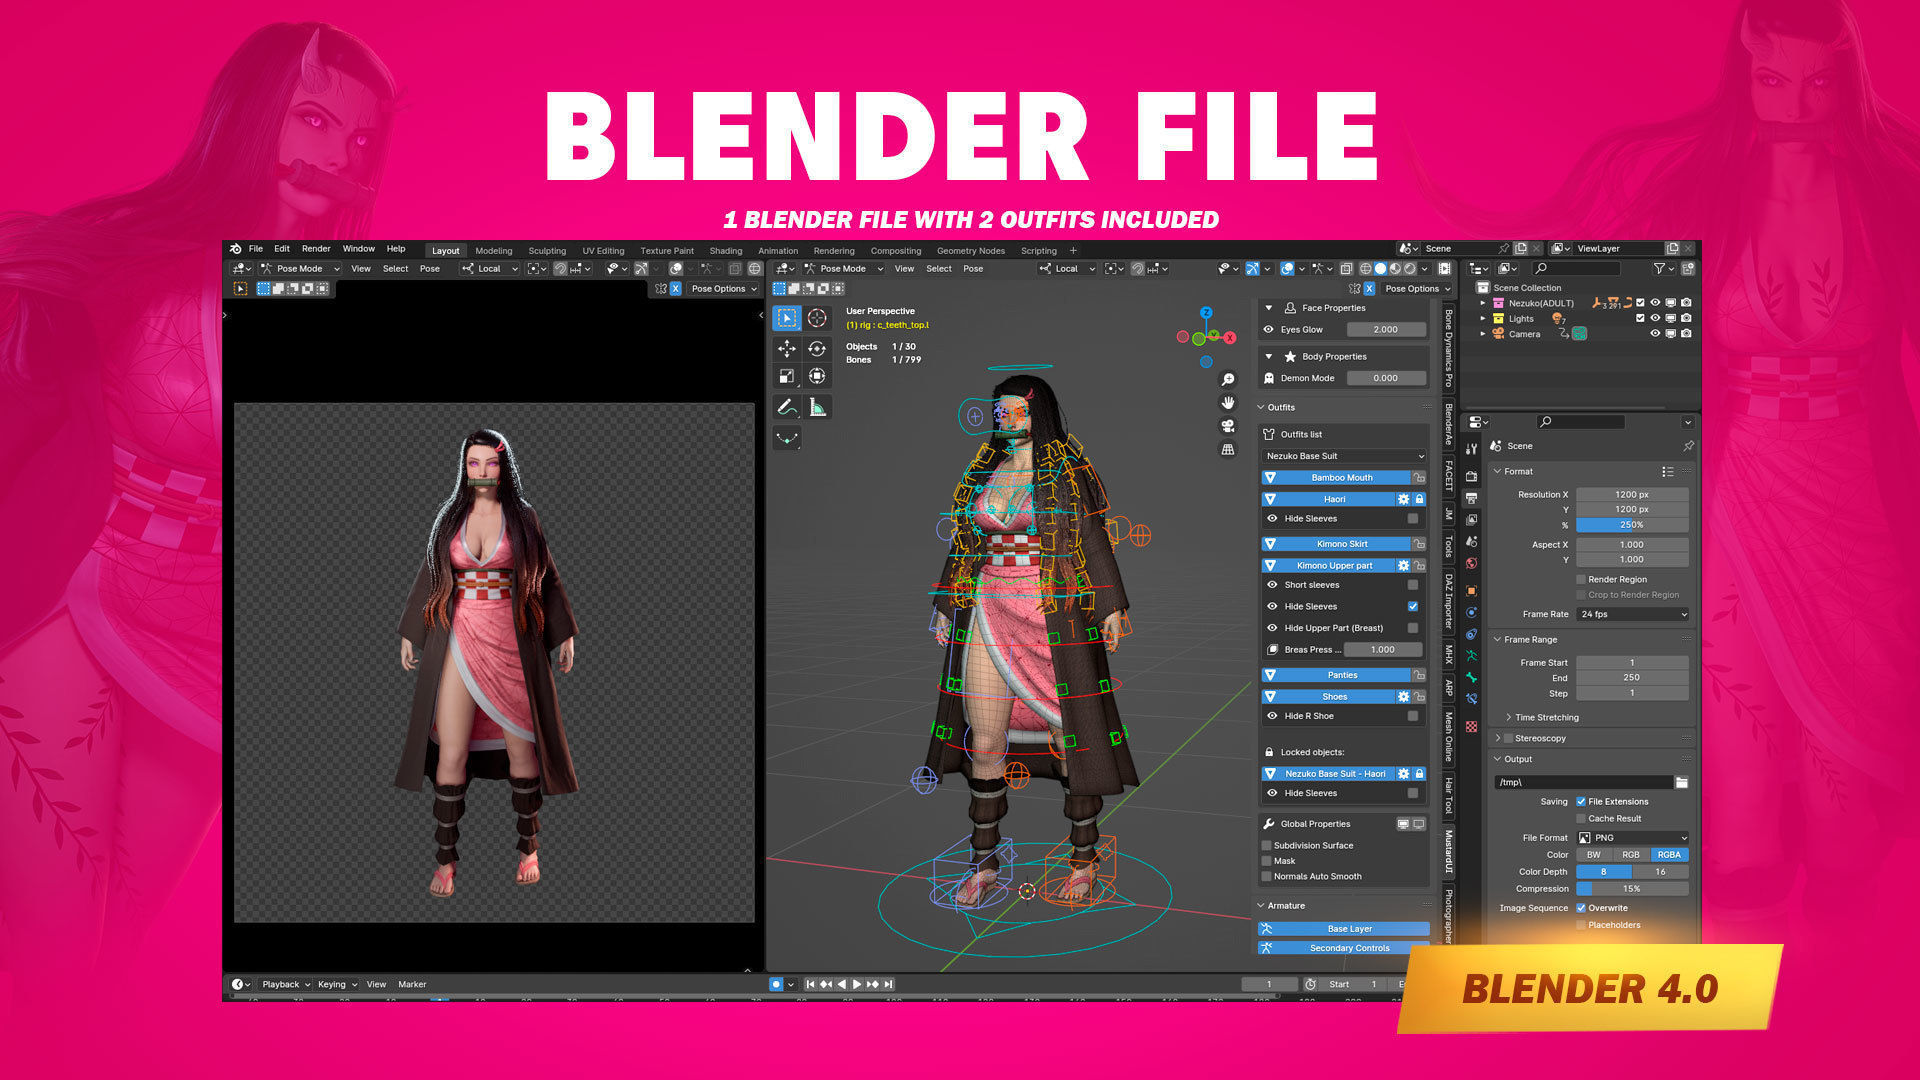The width and height of the screenshot is (1920, 1080).
Task: Open the Tool properties tab icon
Action: click(x=1471, y=449)
